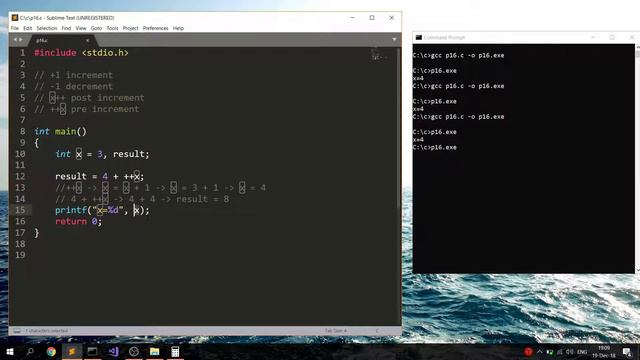Click 'main()' function name on line 8
This screenshot has width=640, height=360.
pos(71,131)
